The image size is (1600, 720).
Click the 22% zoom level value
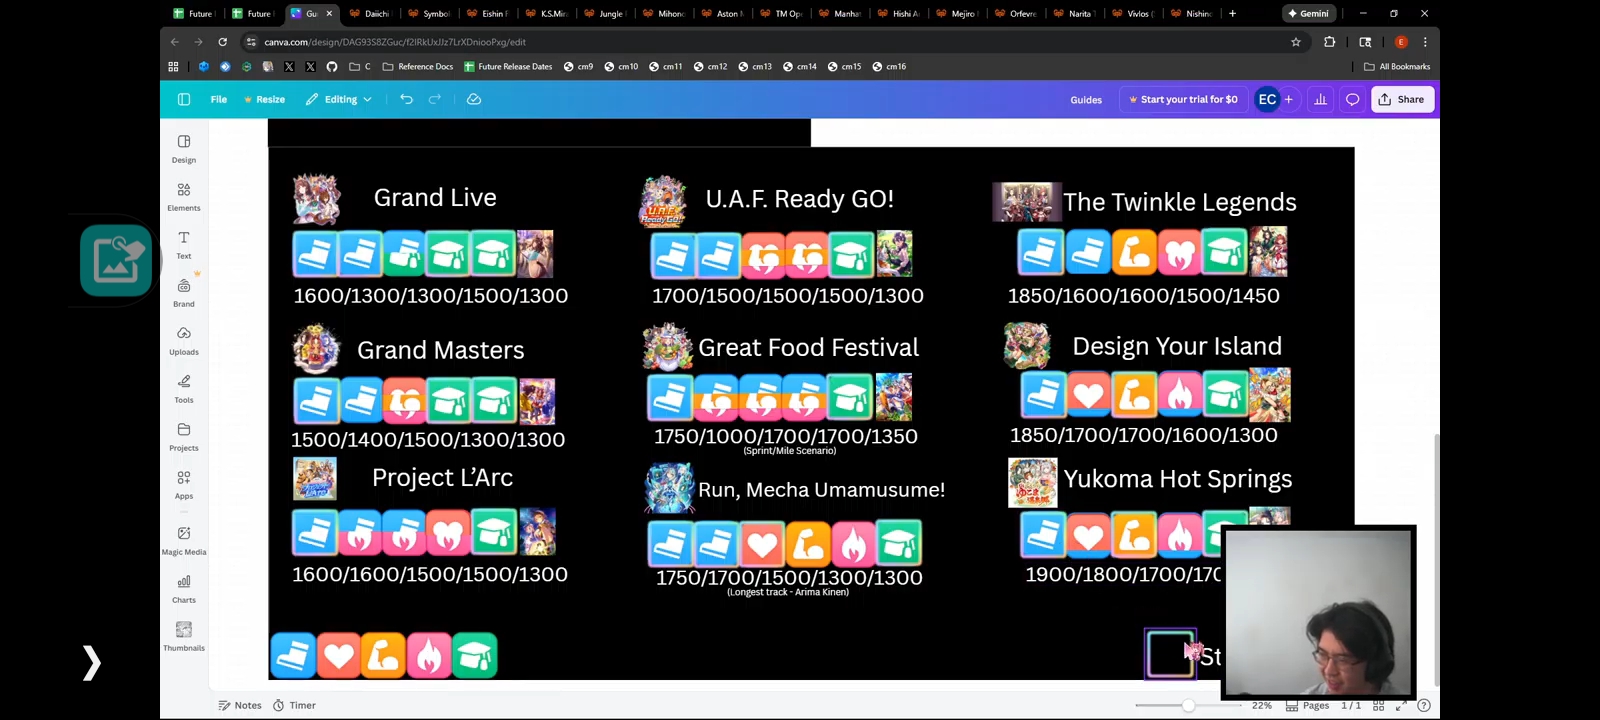1262,705
